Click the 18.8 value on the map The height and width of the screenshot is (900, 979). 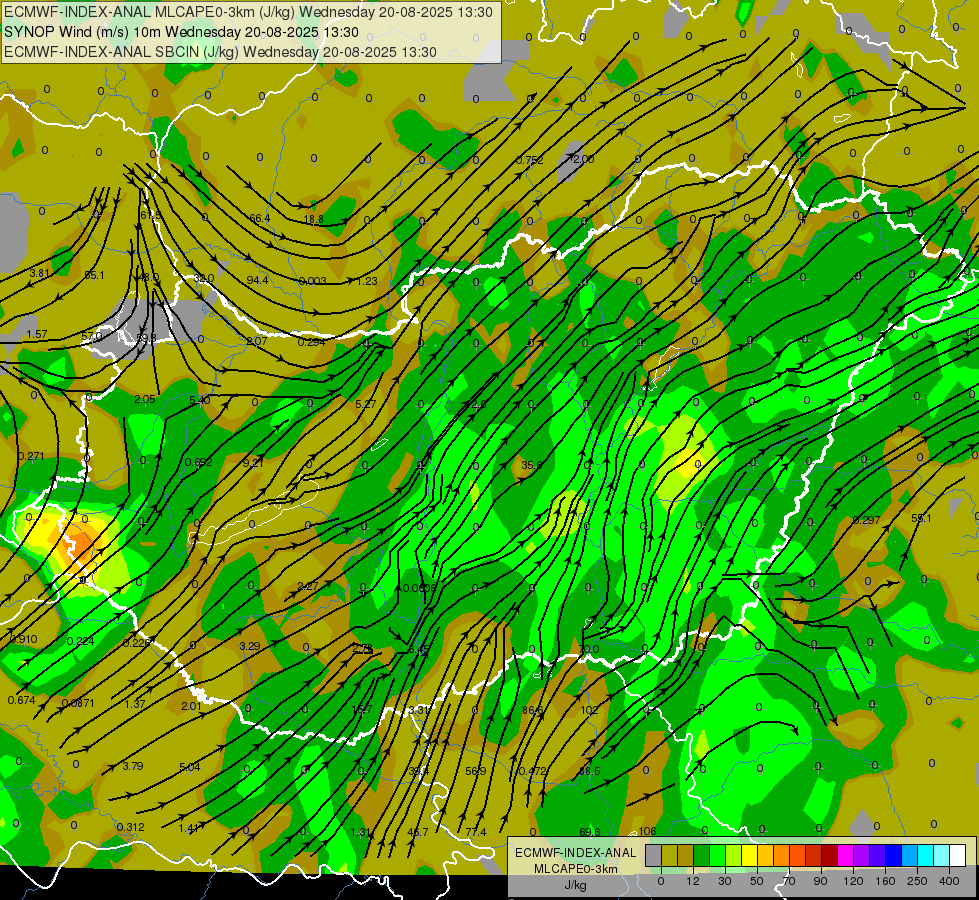point(313,219)
